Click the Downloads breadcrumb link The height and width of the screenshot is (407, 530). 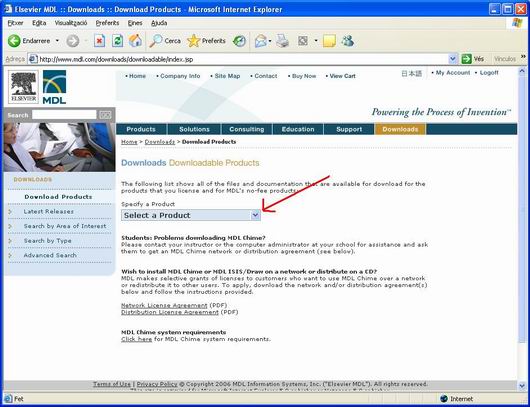160,142
